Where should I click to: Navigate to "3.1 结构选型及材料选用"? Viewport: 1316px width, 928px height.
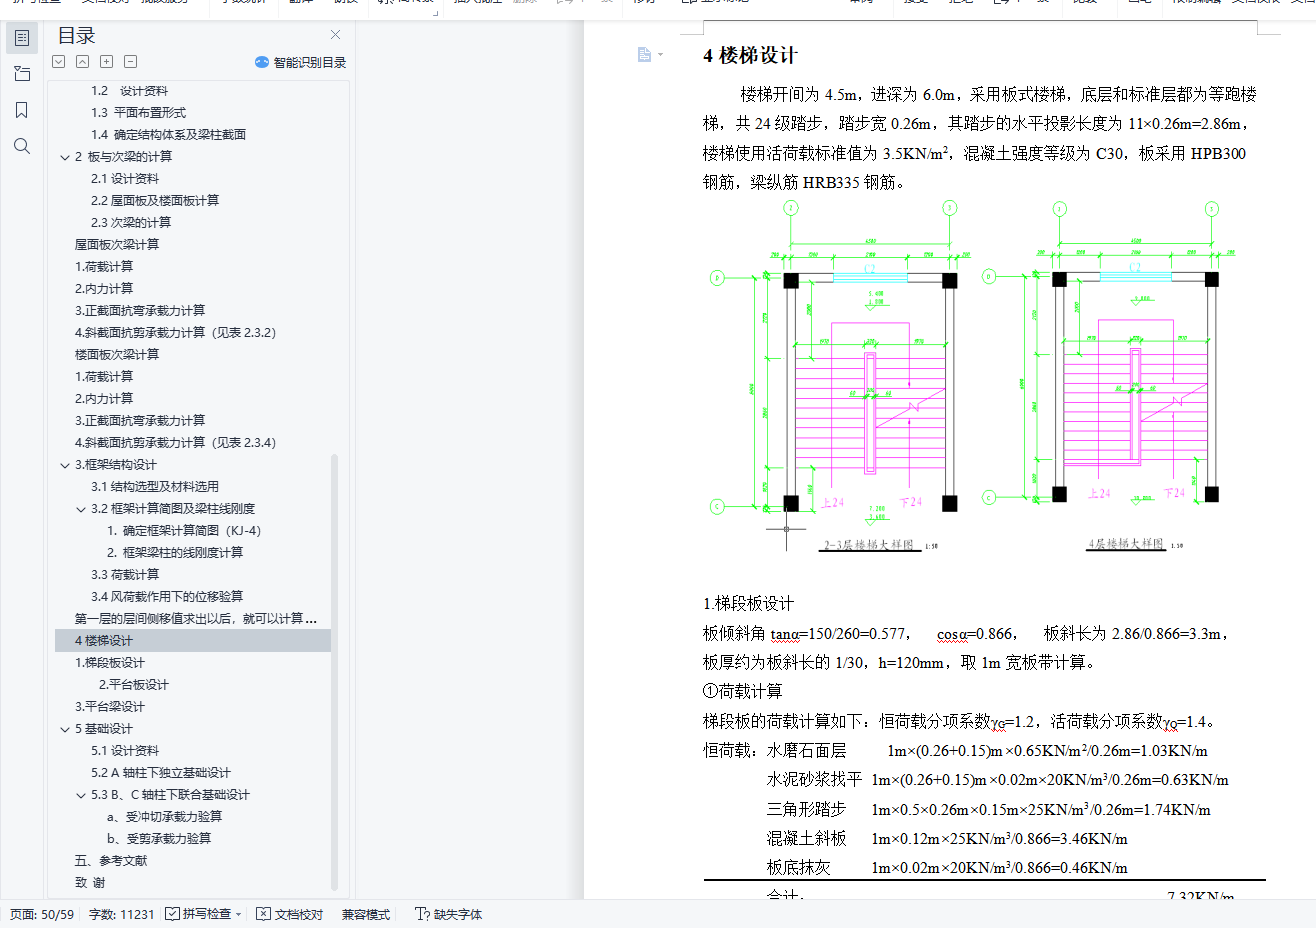point(155,487)
